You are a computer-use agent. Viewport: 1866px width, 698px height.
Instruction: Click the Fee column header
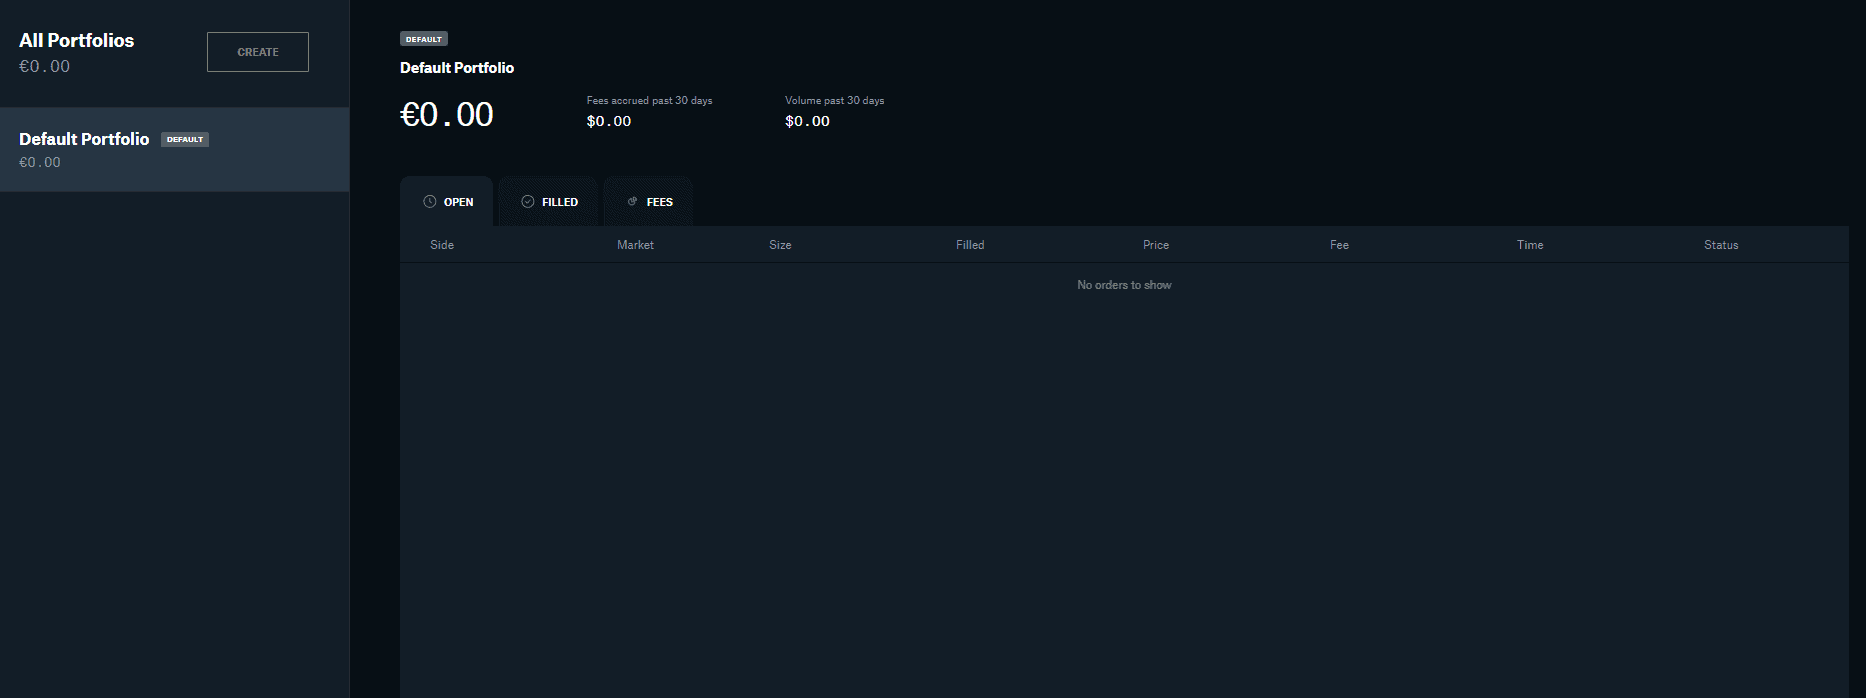[1339, 245]
